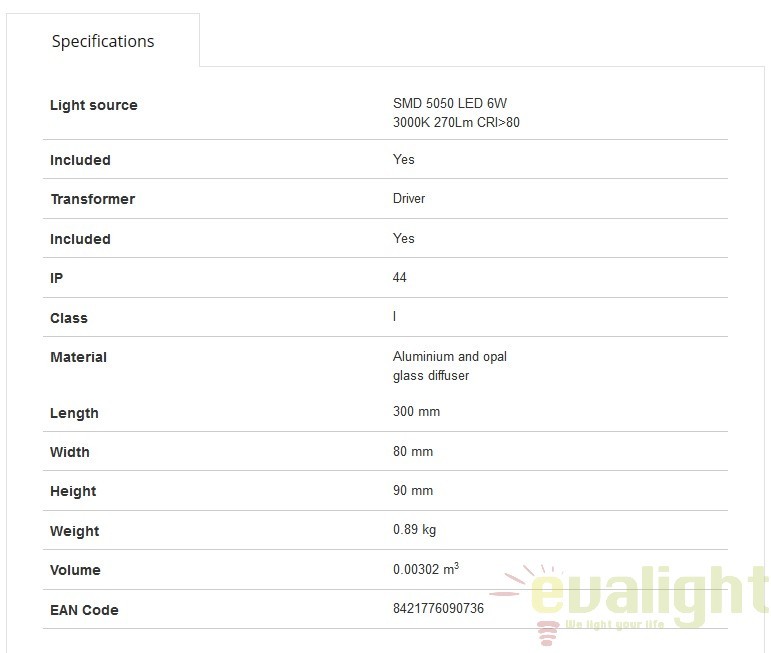Click Aluminium and opal glass diffuser text
Viewport: 771px width, 653px height.
(449, 366)
